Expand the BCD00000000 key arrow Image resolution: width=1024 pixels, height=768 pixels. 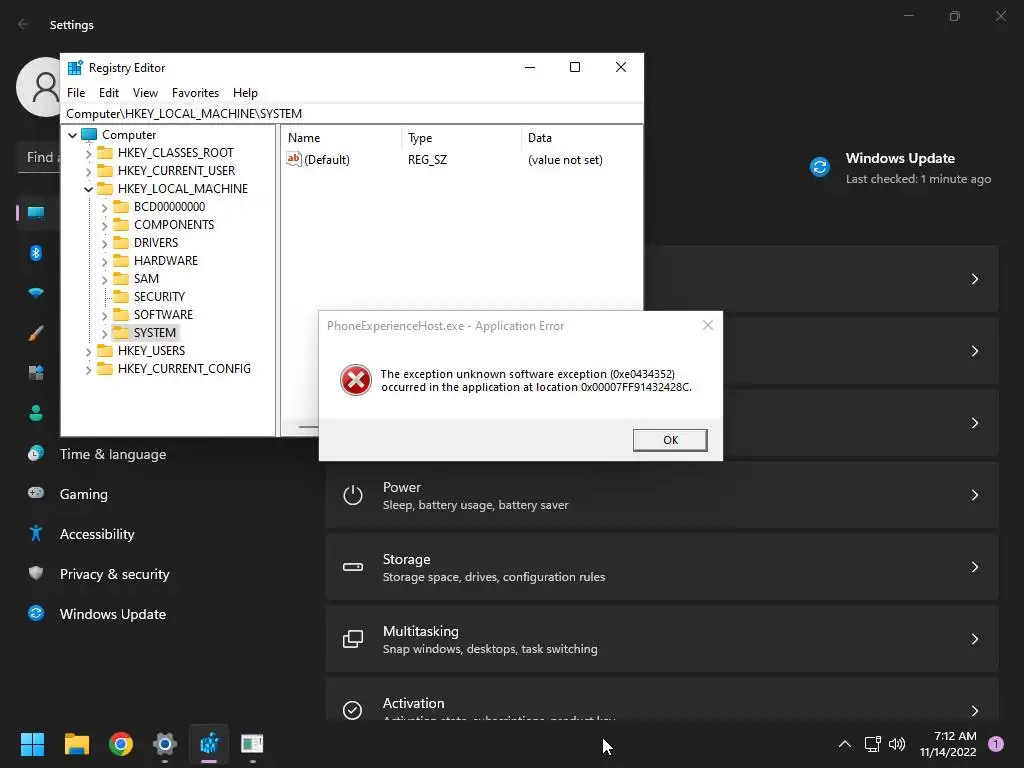[x=104, y=207]
